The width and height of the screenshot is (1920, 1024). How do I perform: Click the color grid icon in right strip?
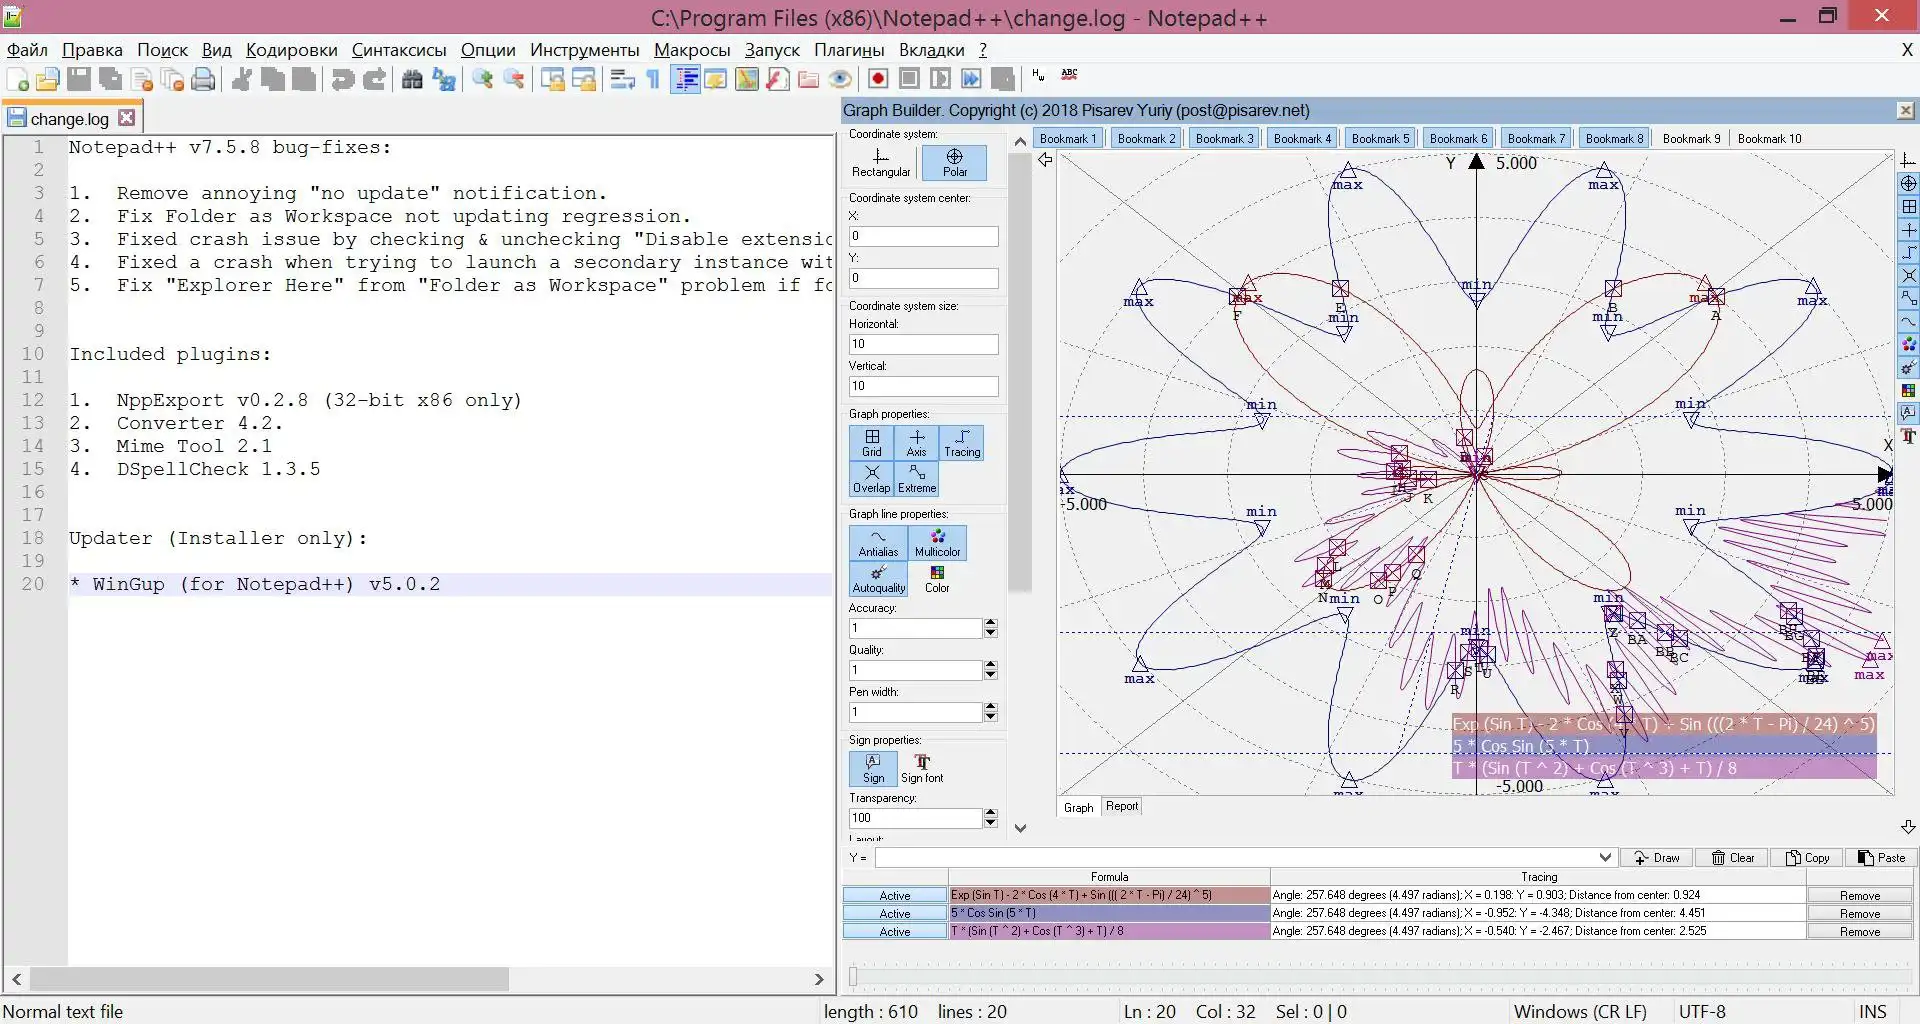[1909, 391]
